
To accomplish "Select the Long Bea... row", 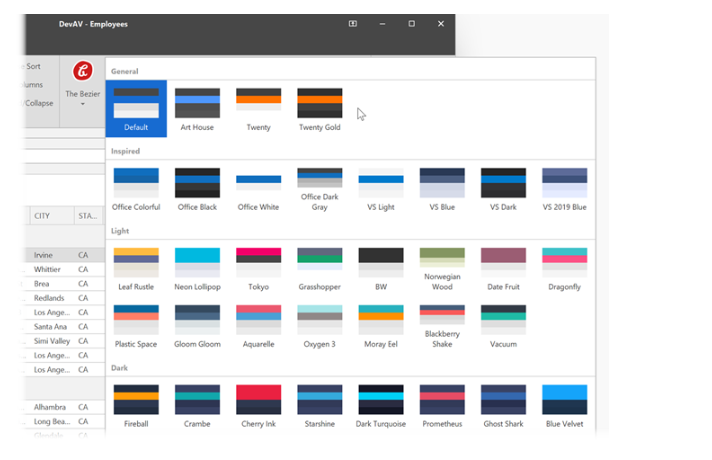I will point(64,421).
